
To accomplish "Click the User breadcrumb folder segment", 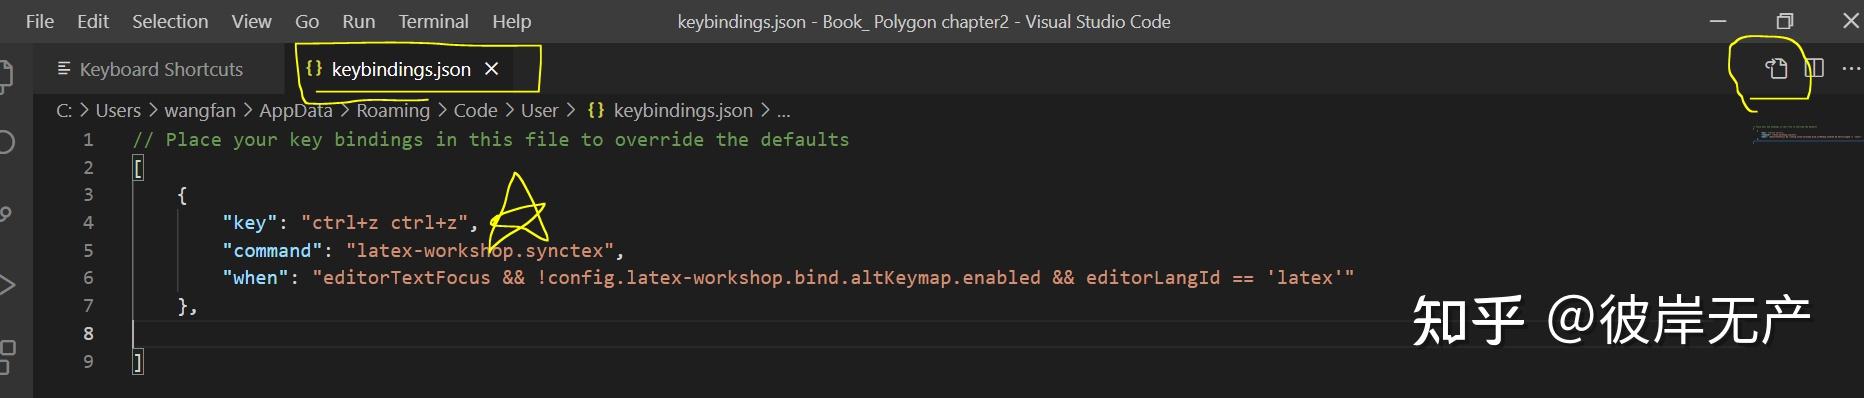I will point(539,110).
